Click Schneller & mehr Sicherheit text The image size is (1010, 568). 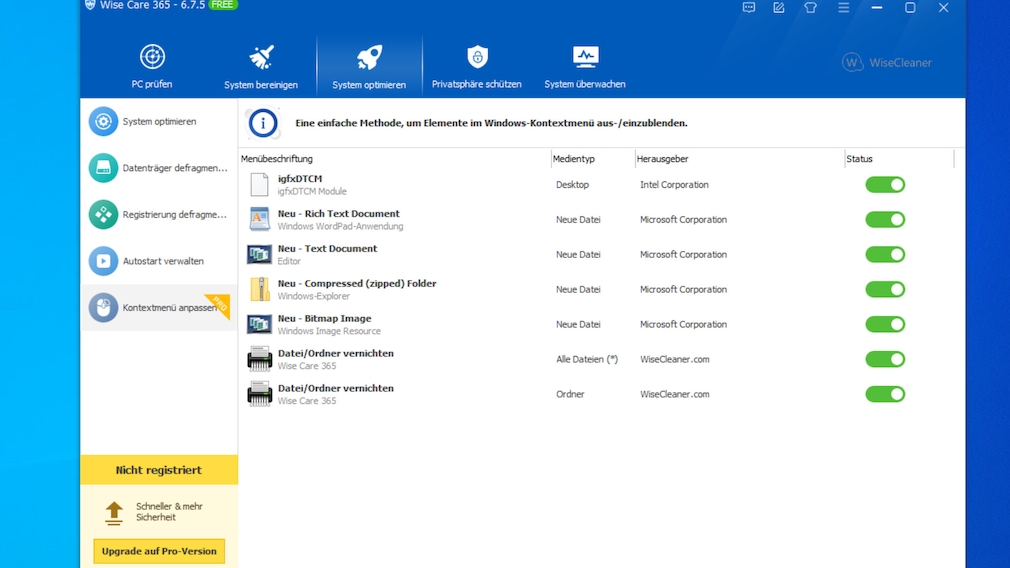point(169,511)
